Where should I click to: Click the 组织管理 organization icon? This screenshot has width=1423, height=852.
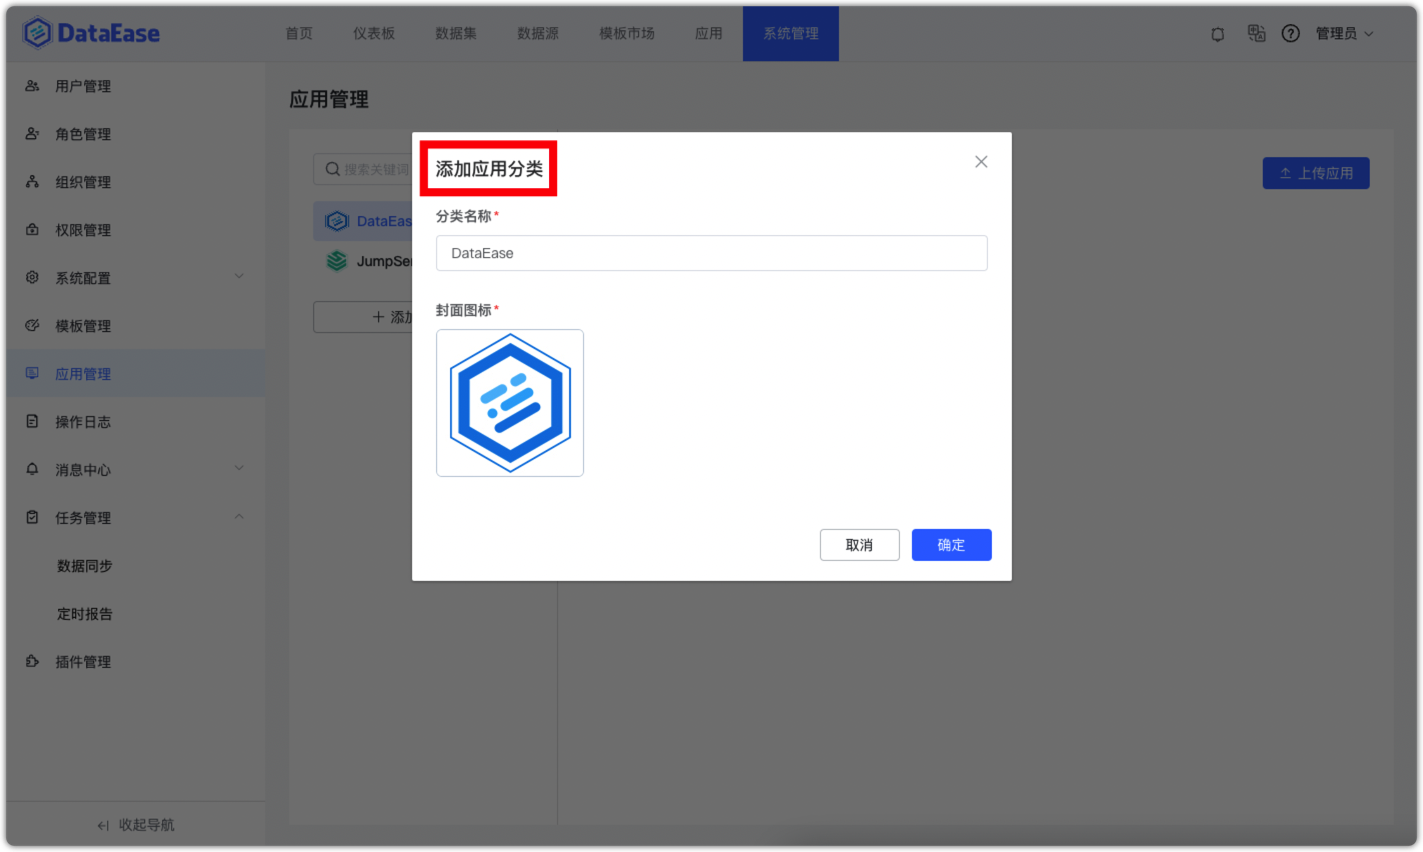(31, 181)
